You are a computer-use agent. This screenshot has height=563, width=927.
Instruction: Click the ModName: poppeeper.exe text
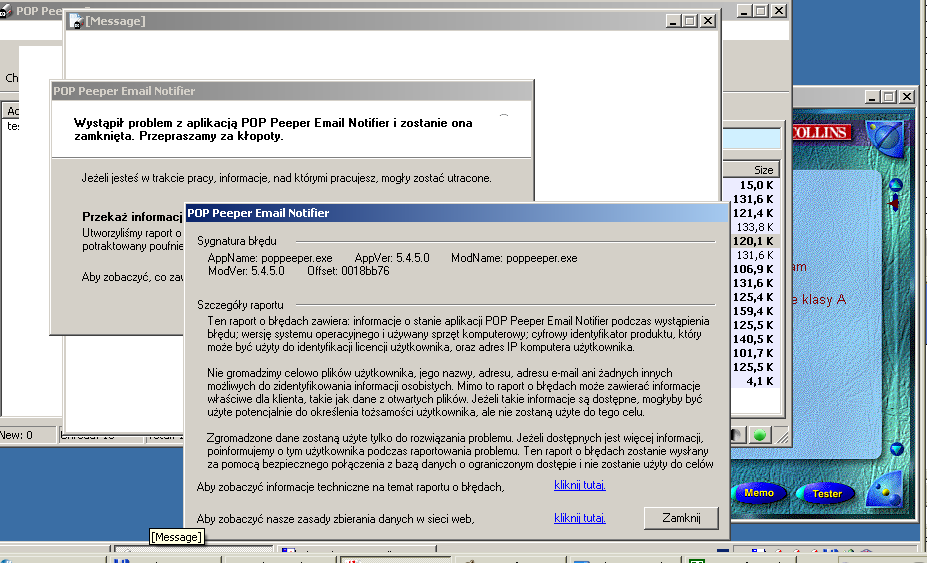[514, 258]
